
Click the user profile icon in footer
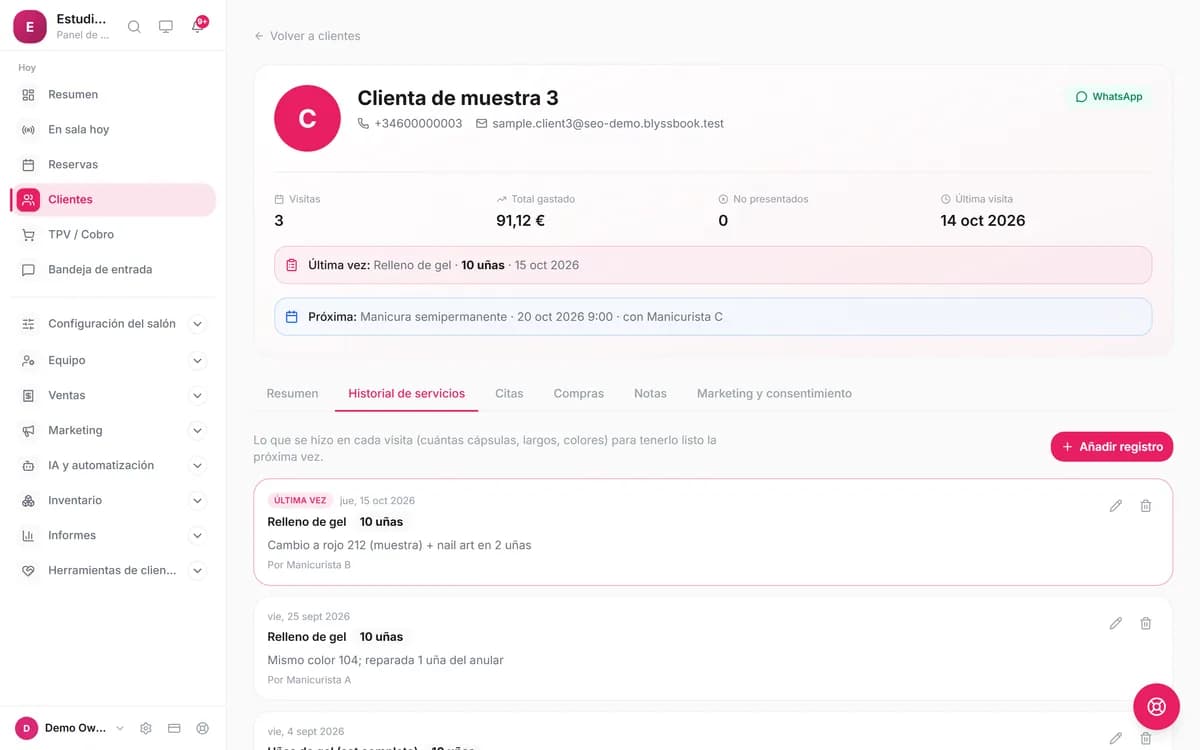click(203, 728)
